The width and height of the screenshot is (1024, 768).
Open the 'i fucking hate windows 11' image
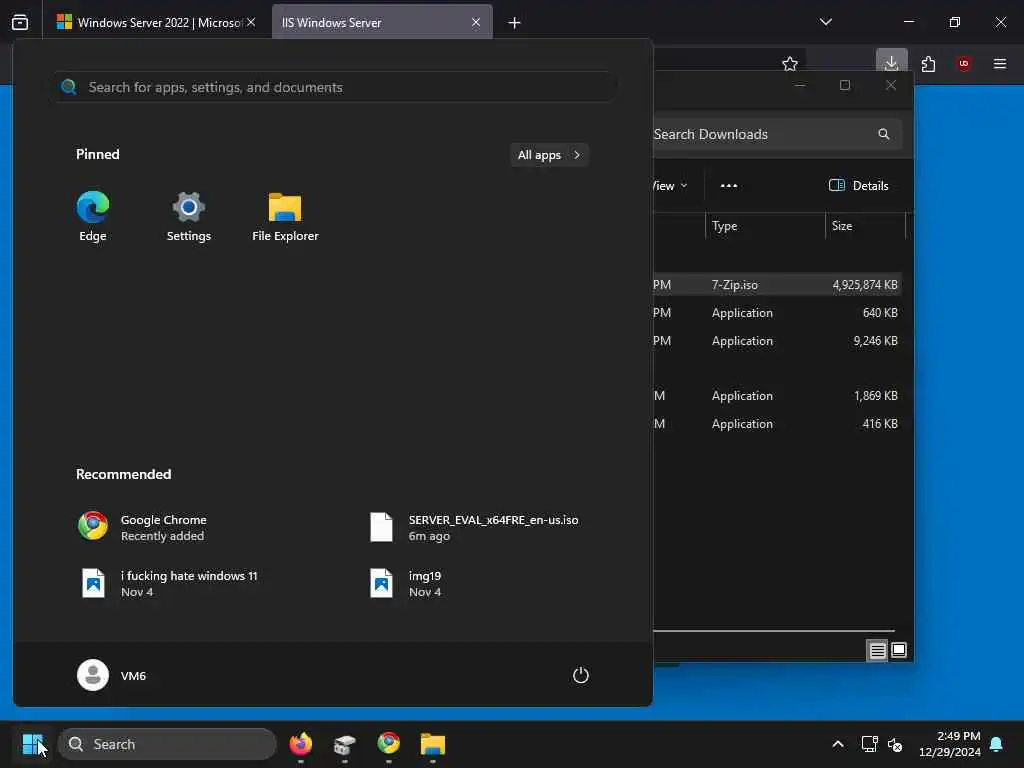pos(167,583)
